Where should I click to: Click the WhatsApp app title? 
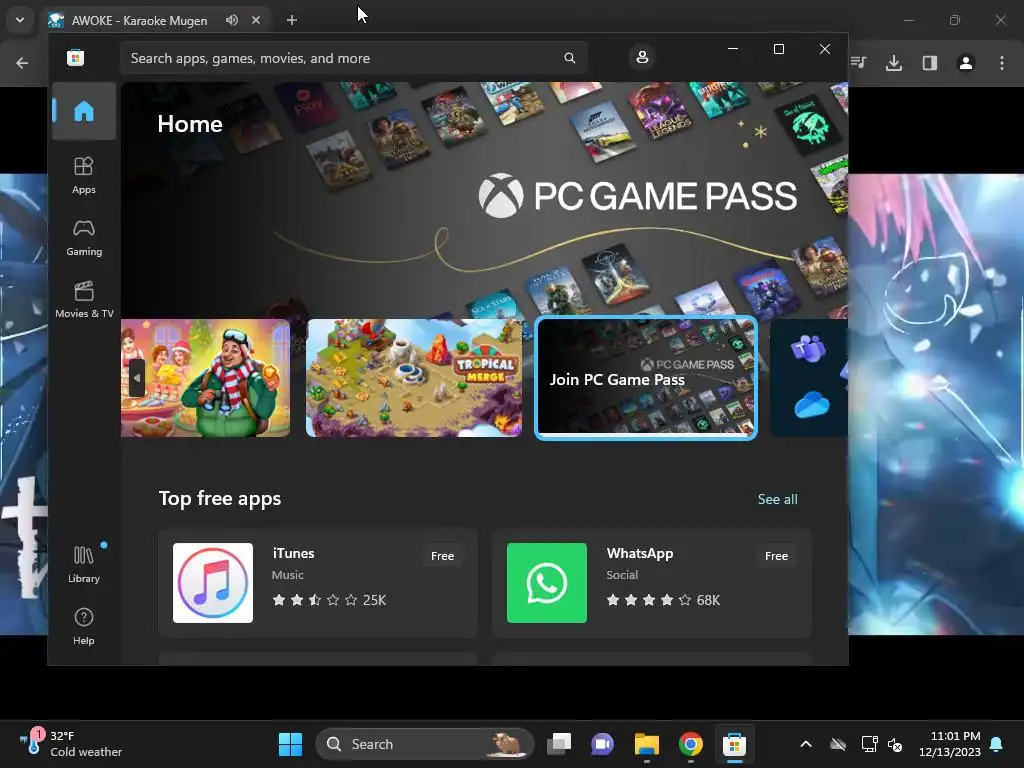pos(639,553)
